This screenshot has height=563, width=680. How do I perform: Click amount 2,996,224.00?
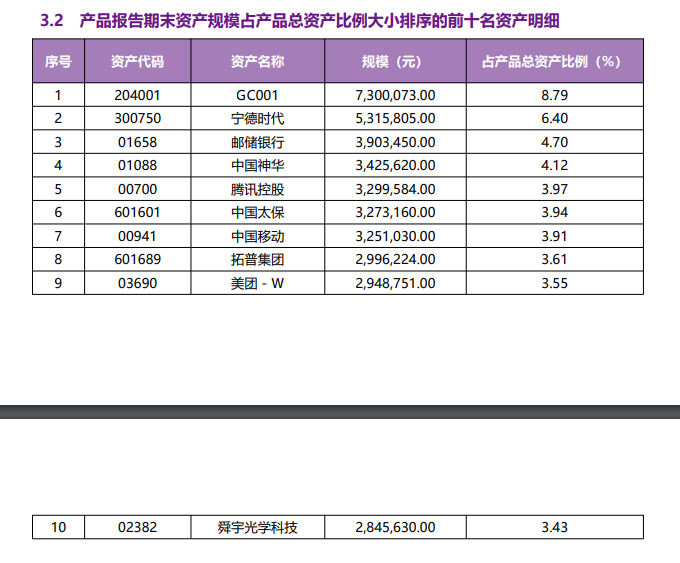tap(395, 259)
